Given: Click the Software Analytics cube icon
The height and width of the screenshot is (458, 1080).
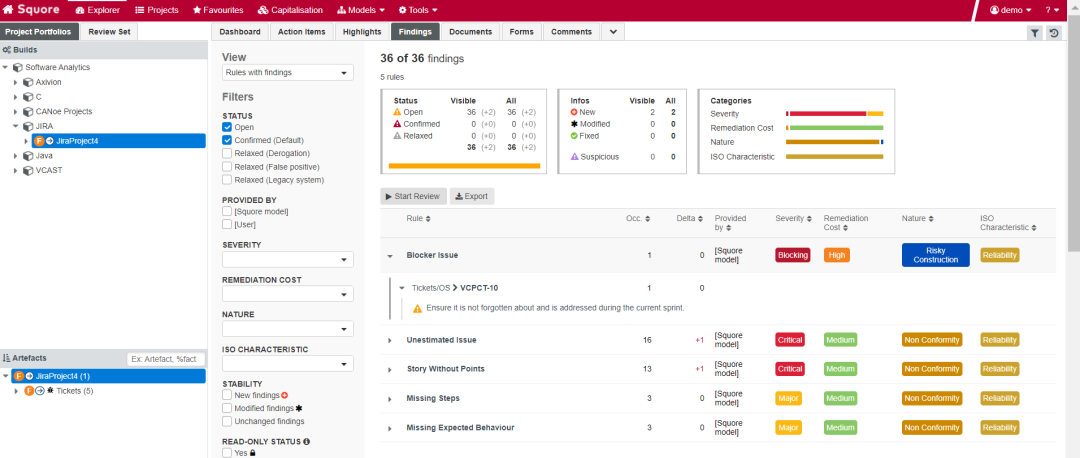Looking at the screenshot, I should pos(18,67).
